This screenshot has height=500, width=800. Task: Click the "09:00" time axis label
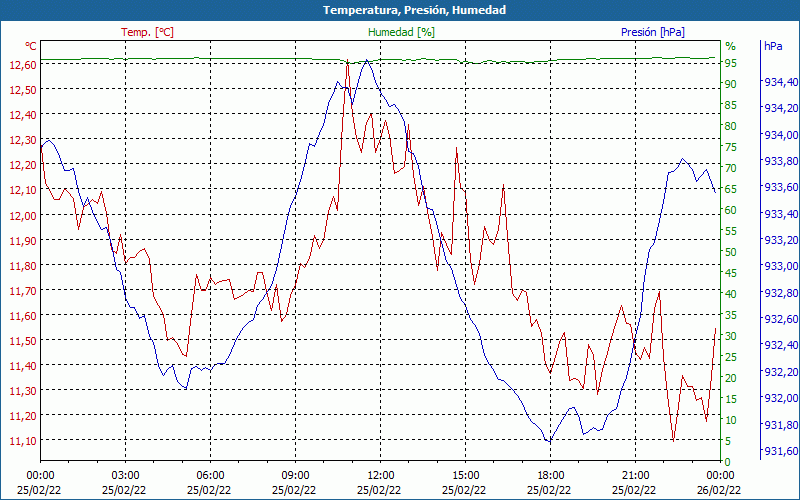point(295,476)
